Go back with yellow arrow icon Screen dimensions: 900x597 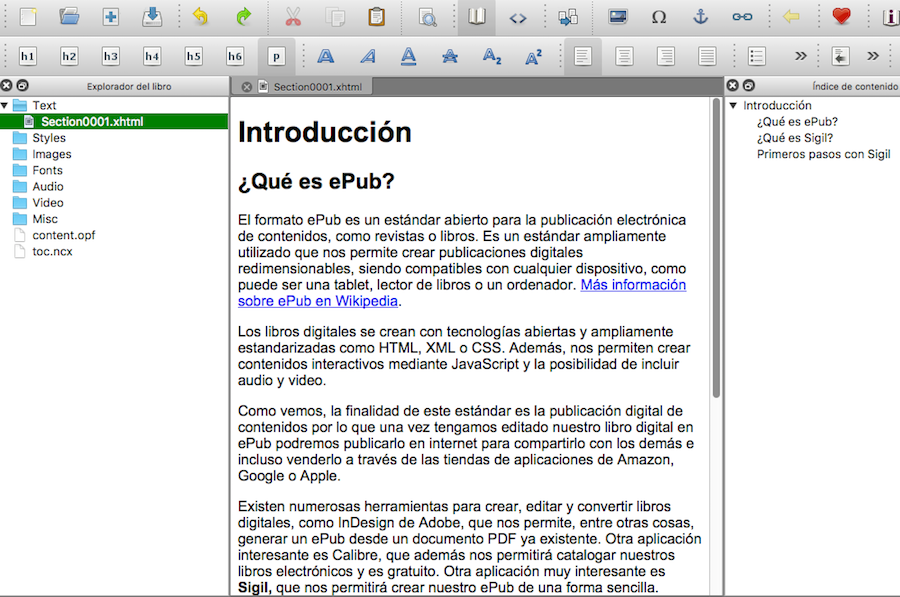pos(791,16)
